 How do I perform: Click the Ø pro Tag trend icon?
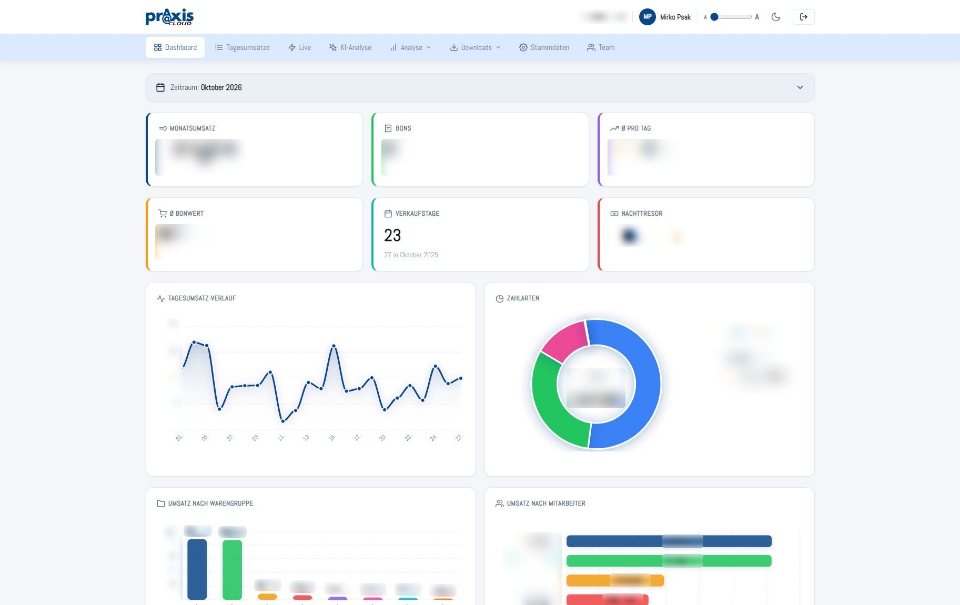pyautogui.click(x=614, y=128)
